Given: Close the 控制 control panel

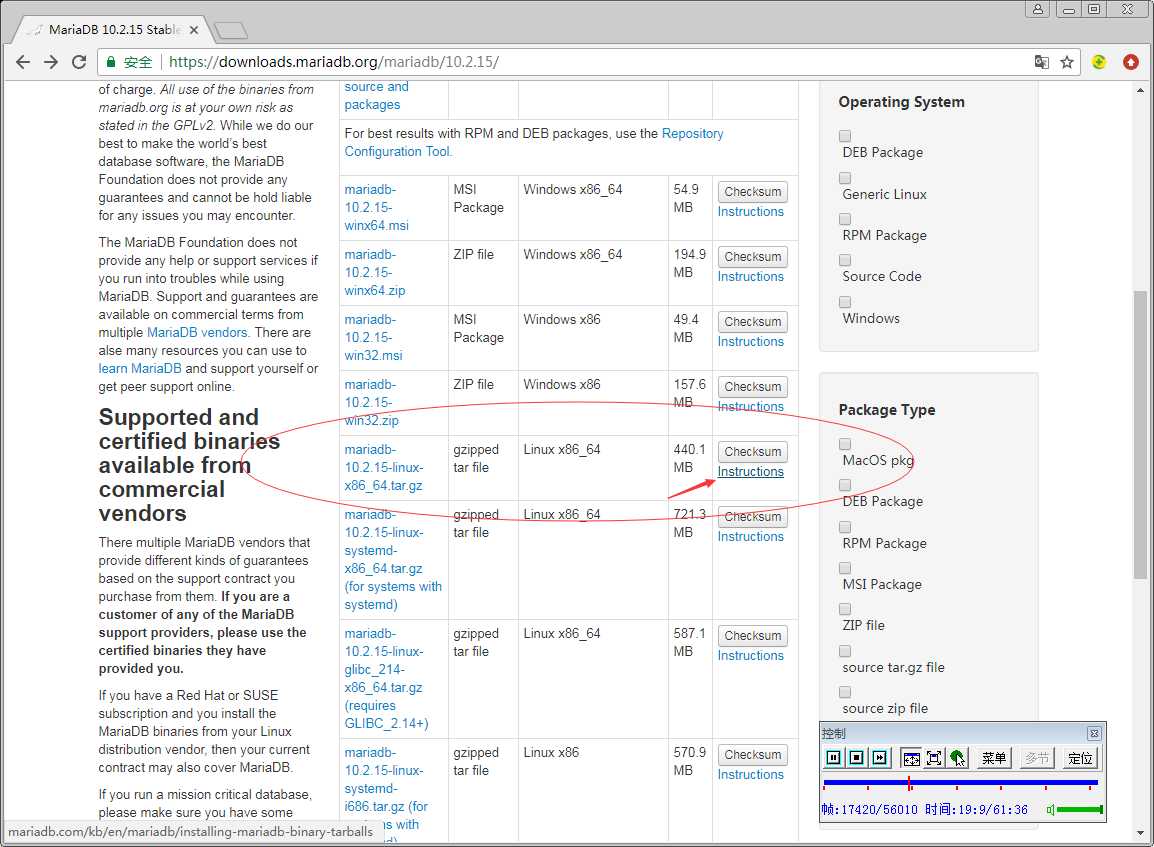Looking at the screenshot, I should pos(1094,733).
